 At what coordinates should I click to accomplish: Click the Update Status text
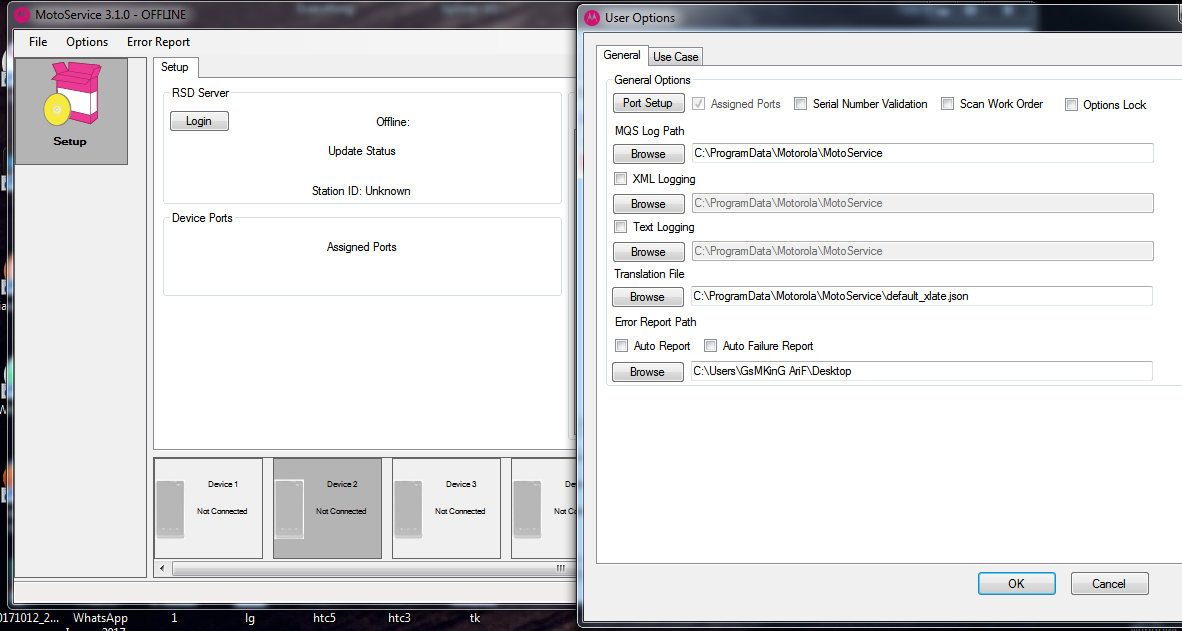[362, 151]
